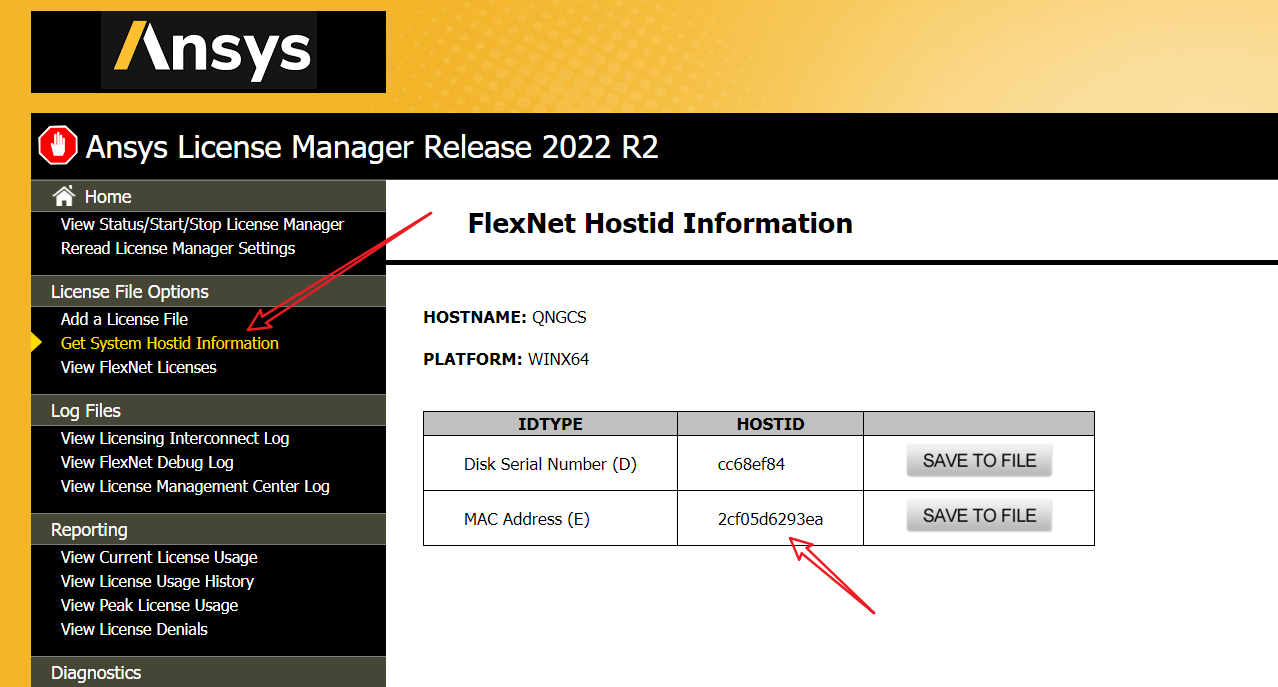Click the Diagnostics section header

(x=208, y=672)
